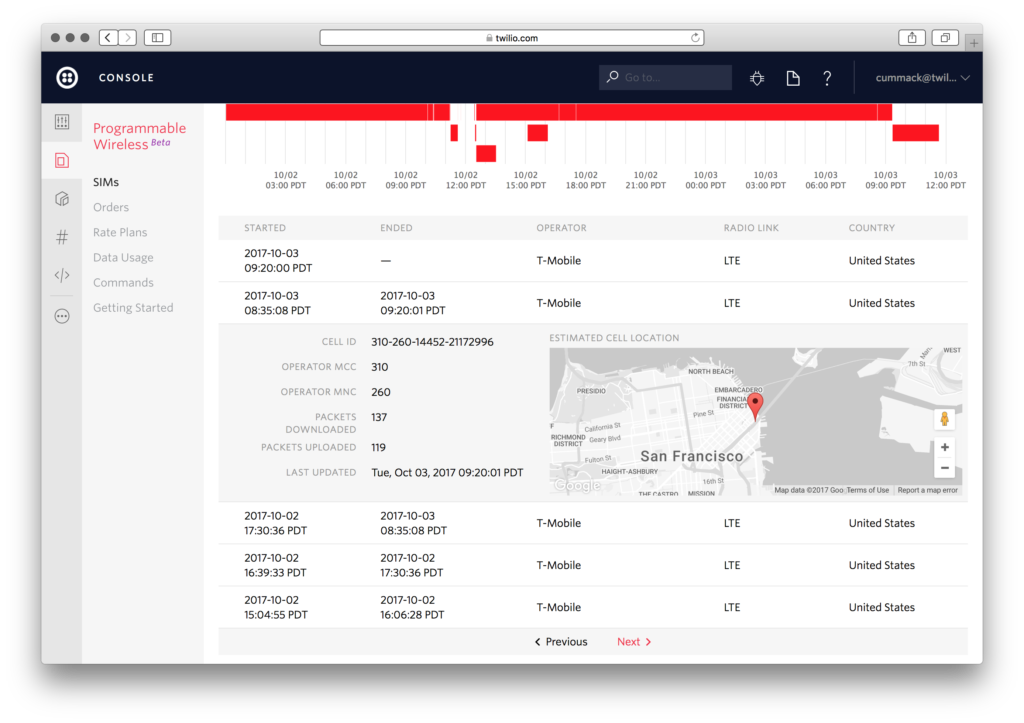Click the twilio.com address bar

[x=512, y=38]
